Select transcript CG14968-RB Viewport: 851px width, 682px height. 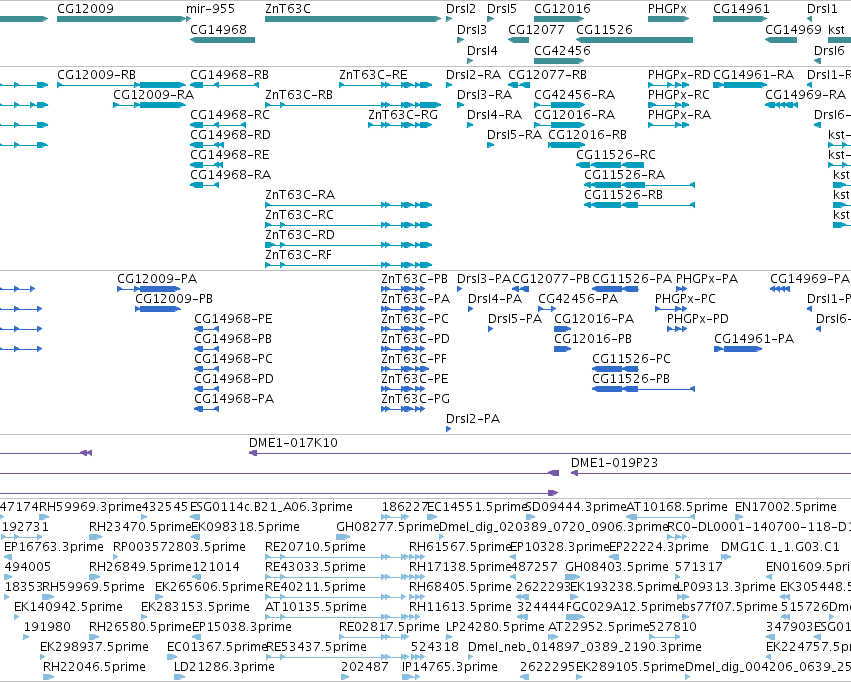pos(230,74)
